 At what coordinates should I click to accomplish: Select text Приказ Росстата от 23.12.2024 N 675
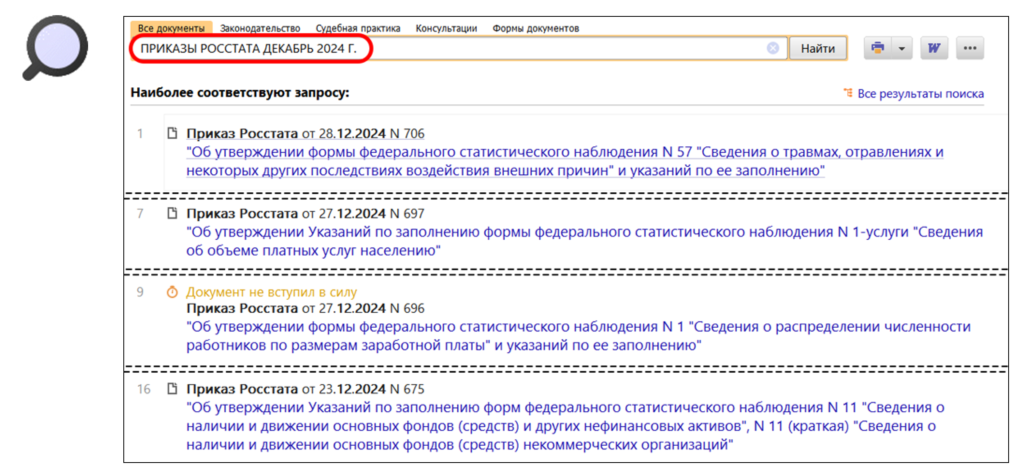[x=305, y=389]
